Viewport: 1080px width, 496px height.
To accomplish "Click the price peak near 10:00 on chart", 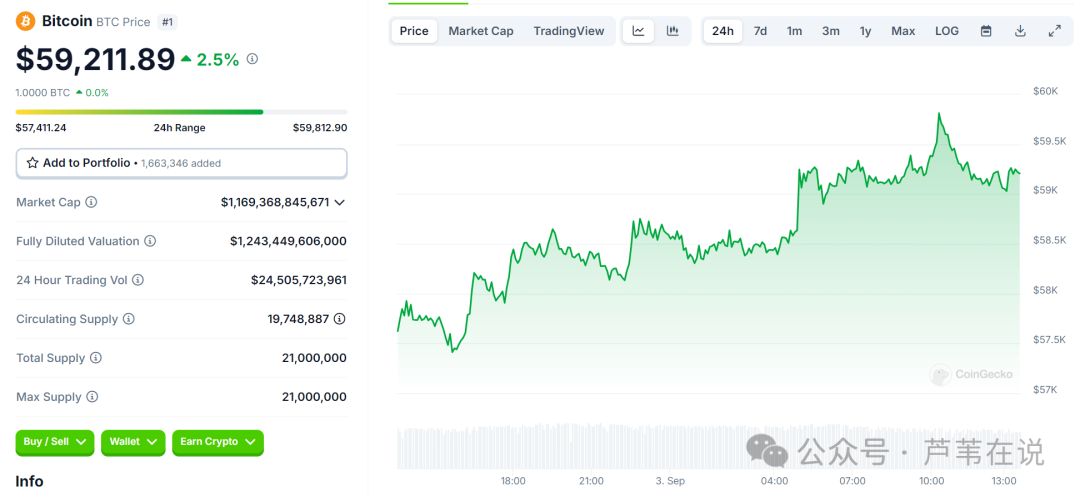I will click(x=939, y=114).
